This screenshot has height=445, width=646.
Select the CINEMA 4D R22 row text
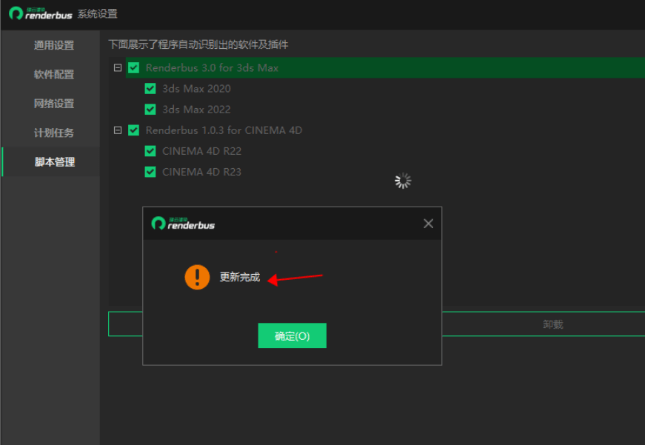202,151
